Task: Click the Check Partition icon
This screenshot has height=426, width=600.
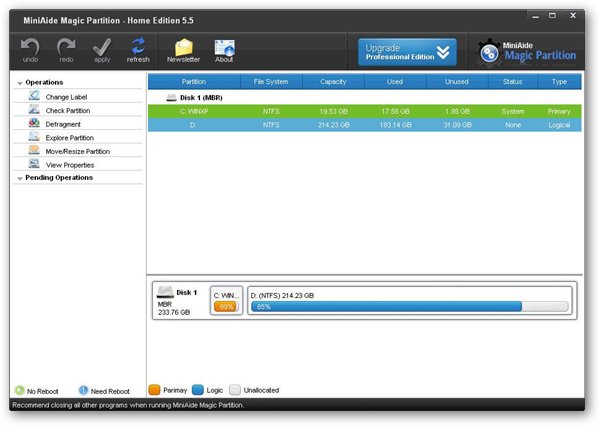Action: pos(34,109)
